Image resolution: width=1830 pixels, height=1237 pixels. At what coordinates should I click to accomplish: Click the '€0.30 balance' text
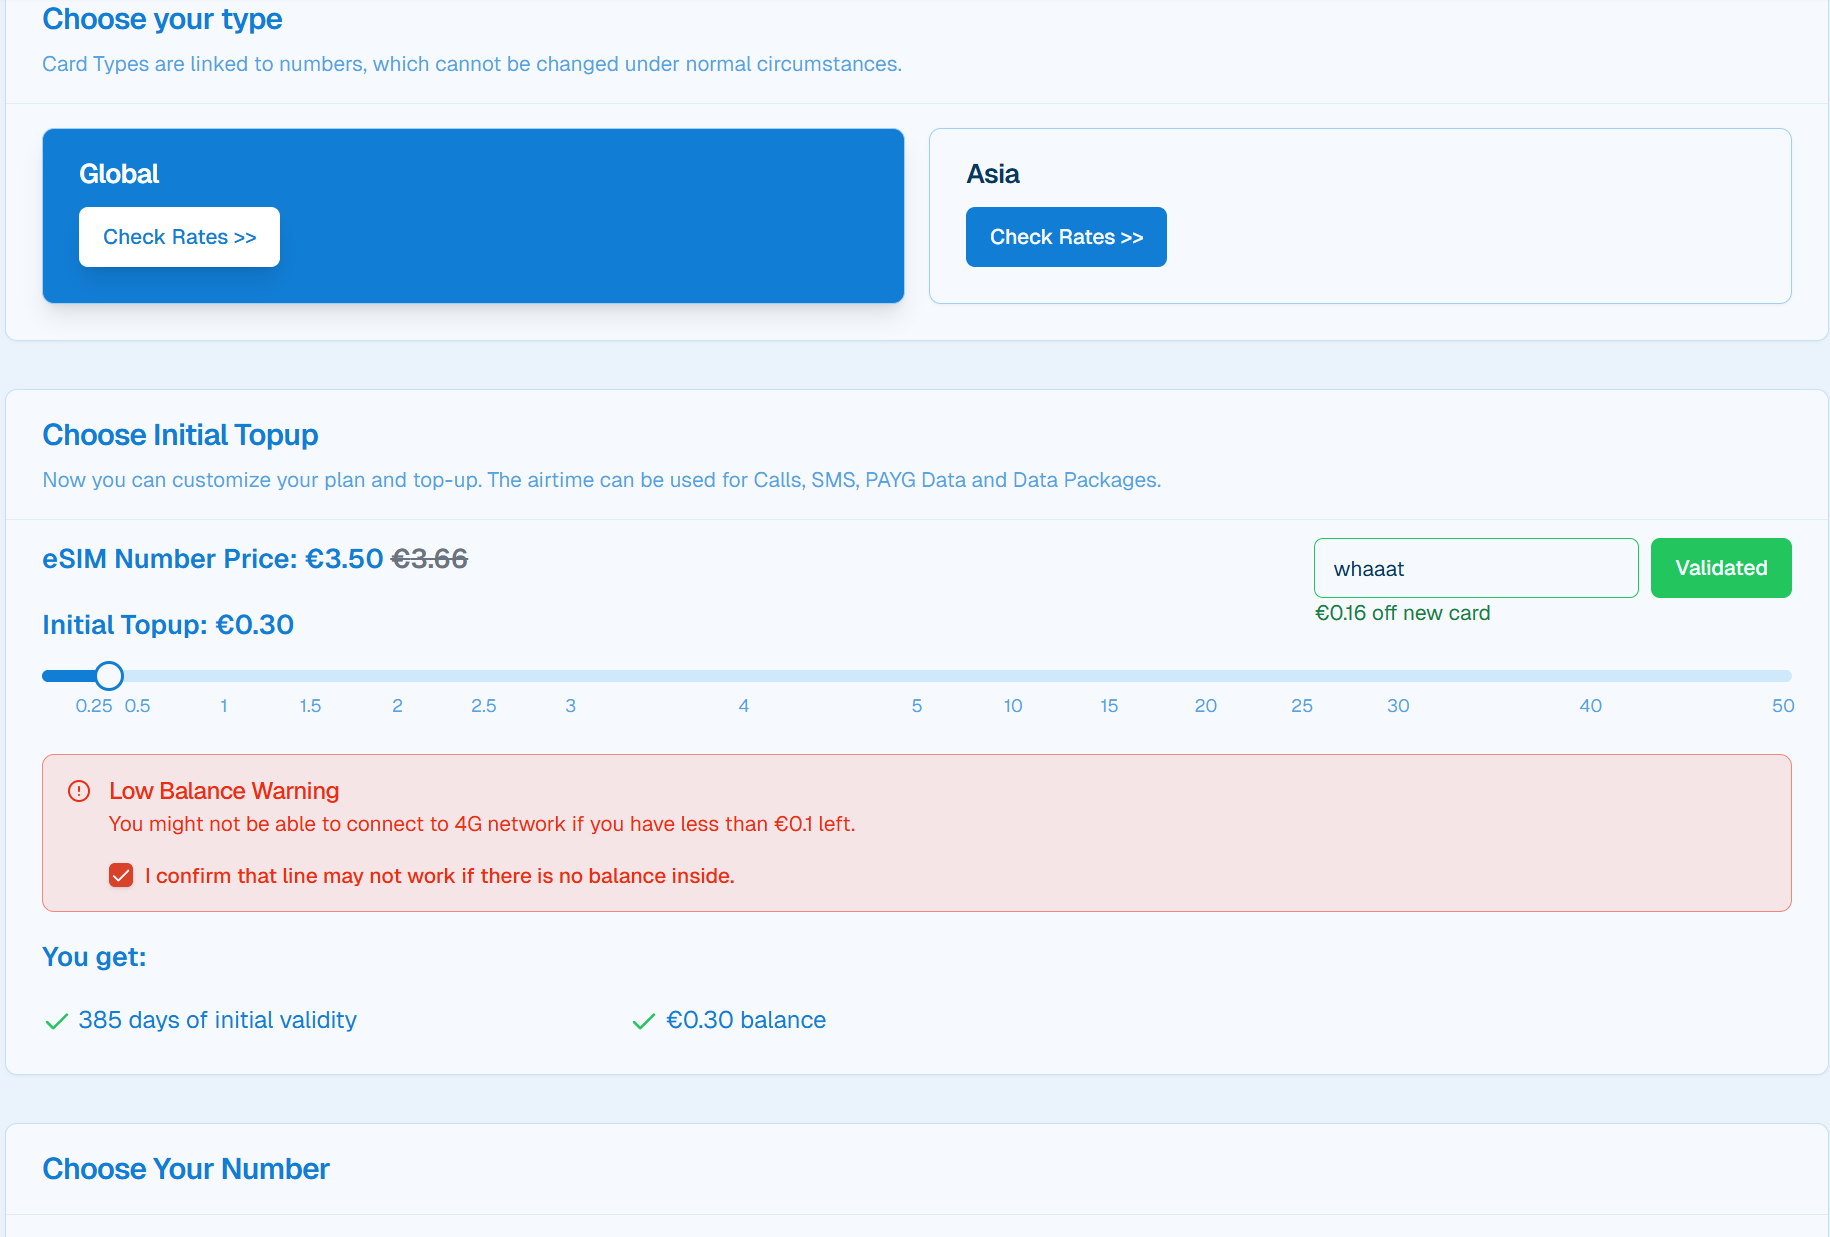[746, 1020]
